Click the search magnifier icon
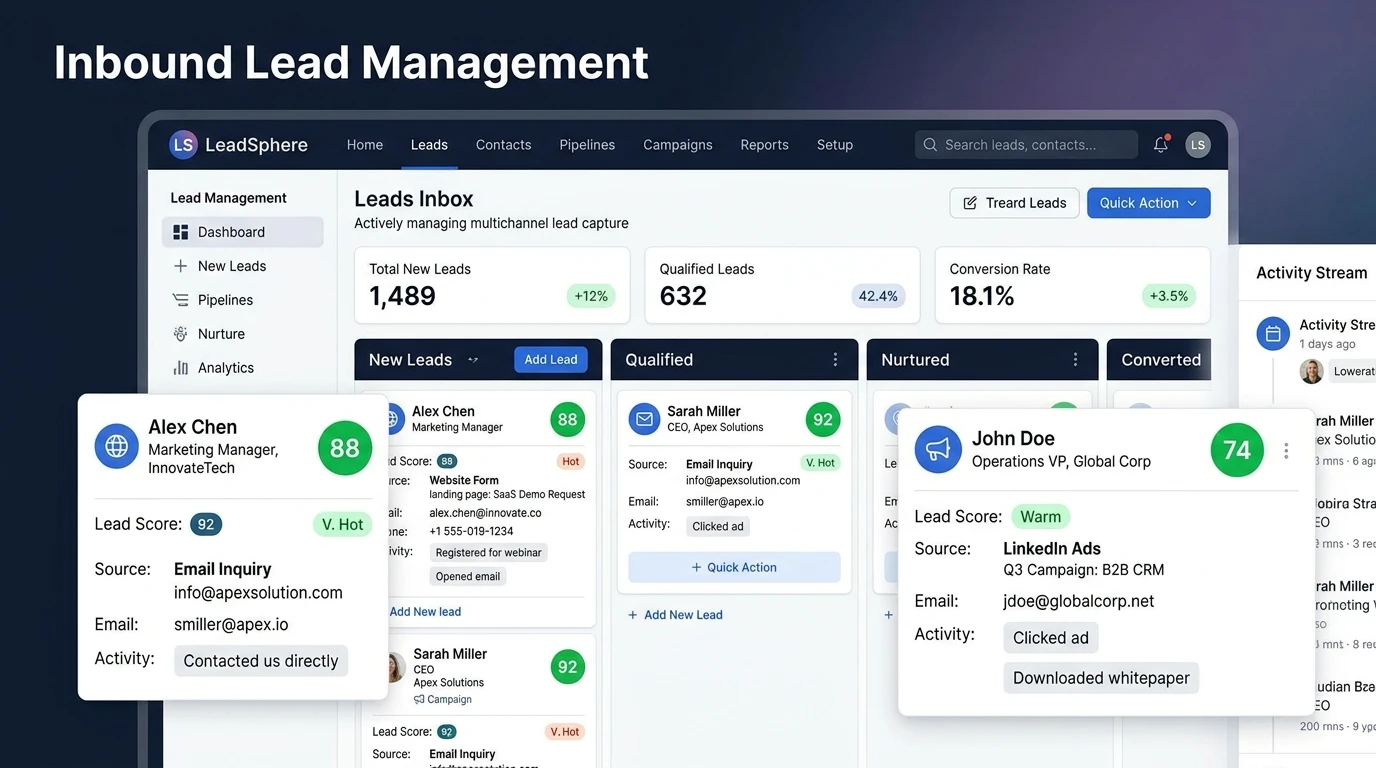 pyautogui.click(x=930, y=145)
